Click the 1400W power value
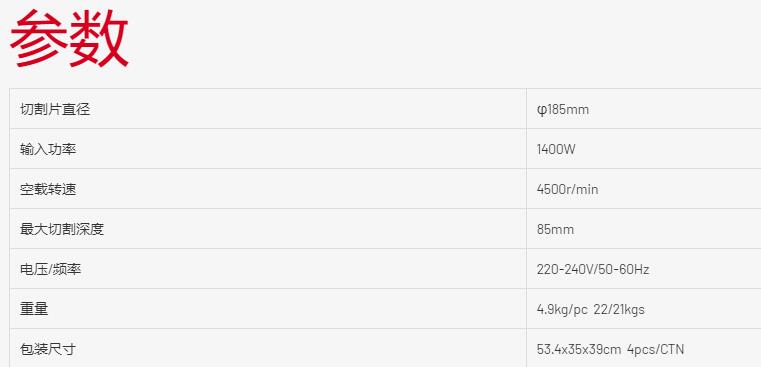The height and width of the screenshot is (367, 761). click(x=556, y=149)
